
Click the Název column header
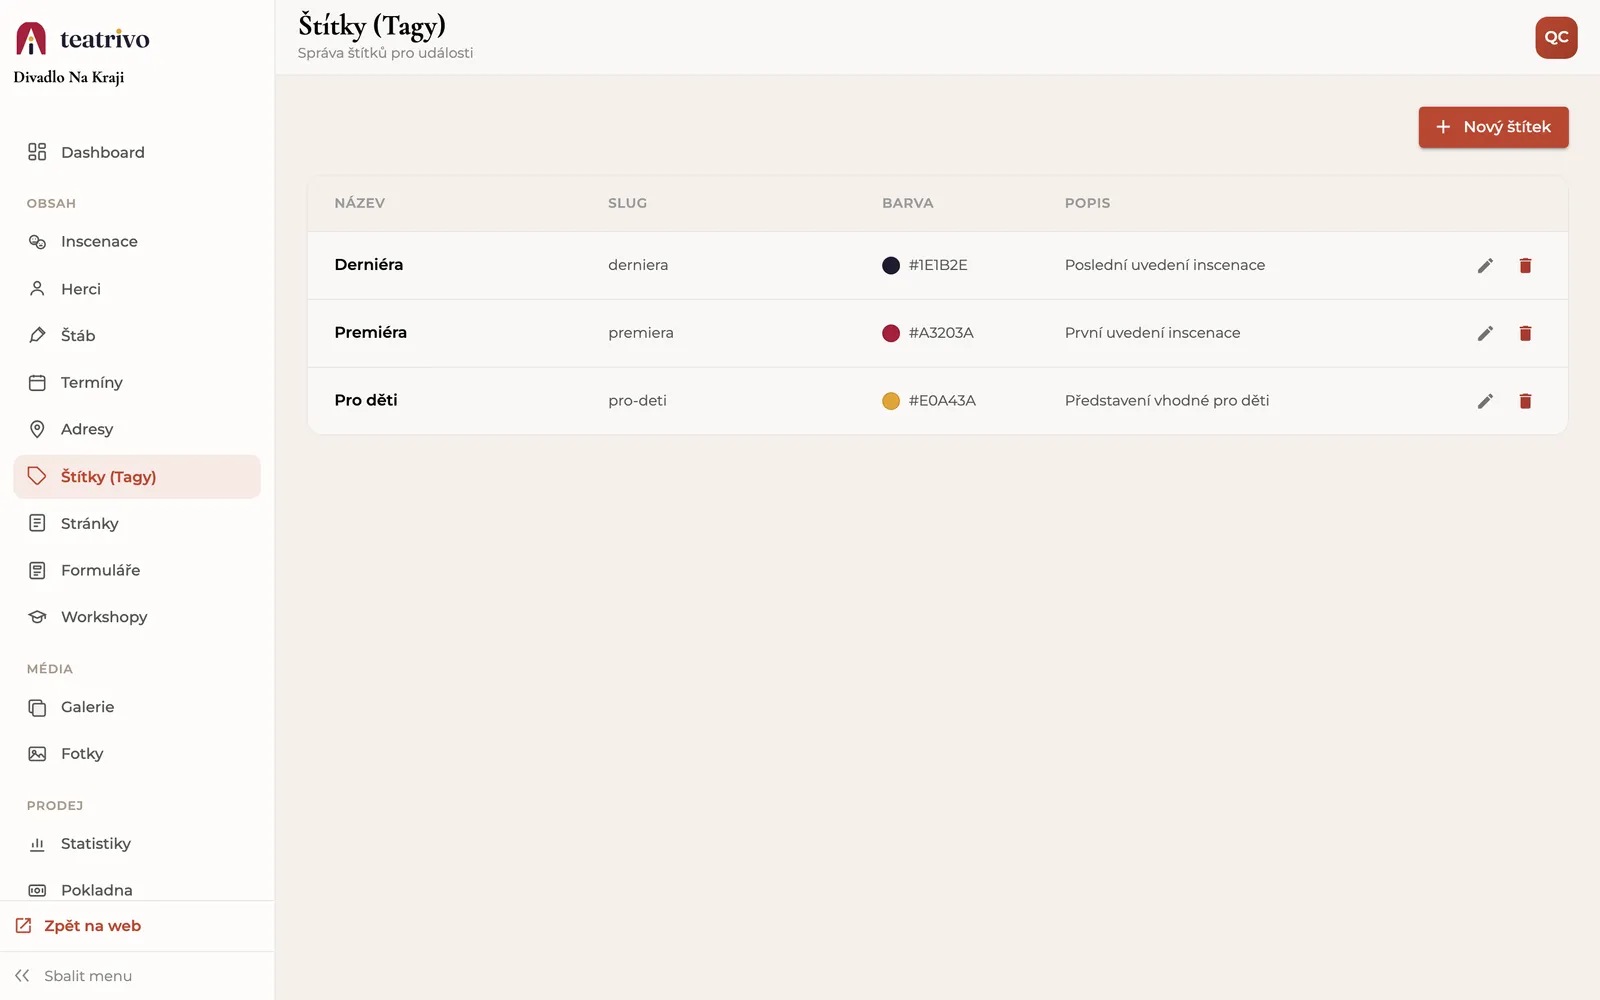coord(360,203)
